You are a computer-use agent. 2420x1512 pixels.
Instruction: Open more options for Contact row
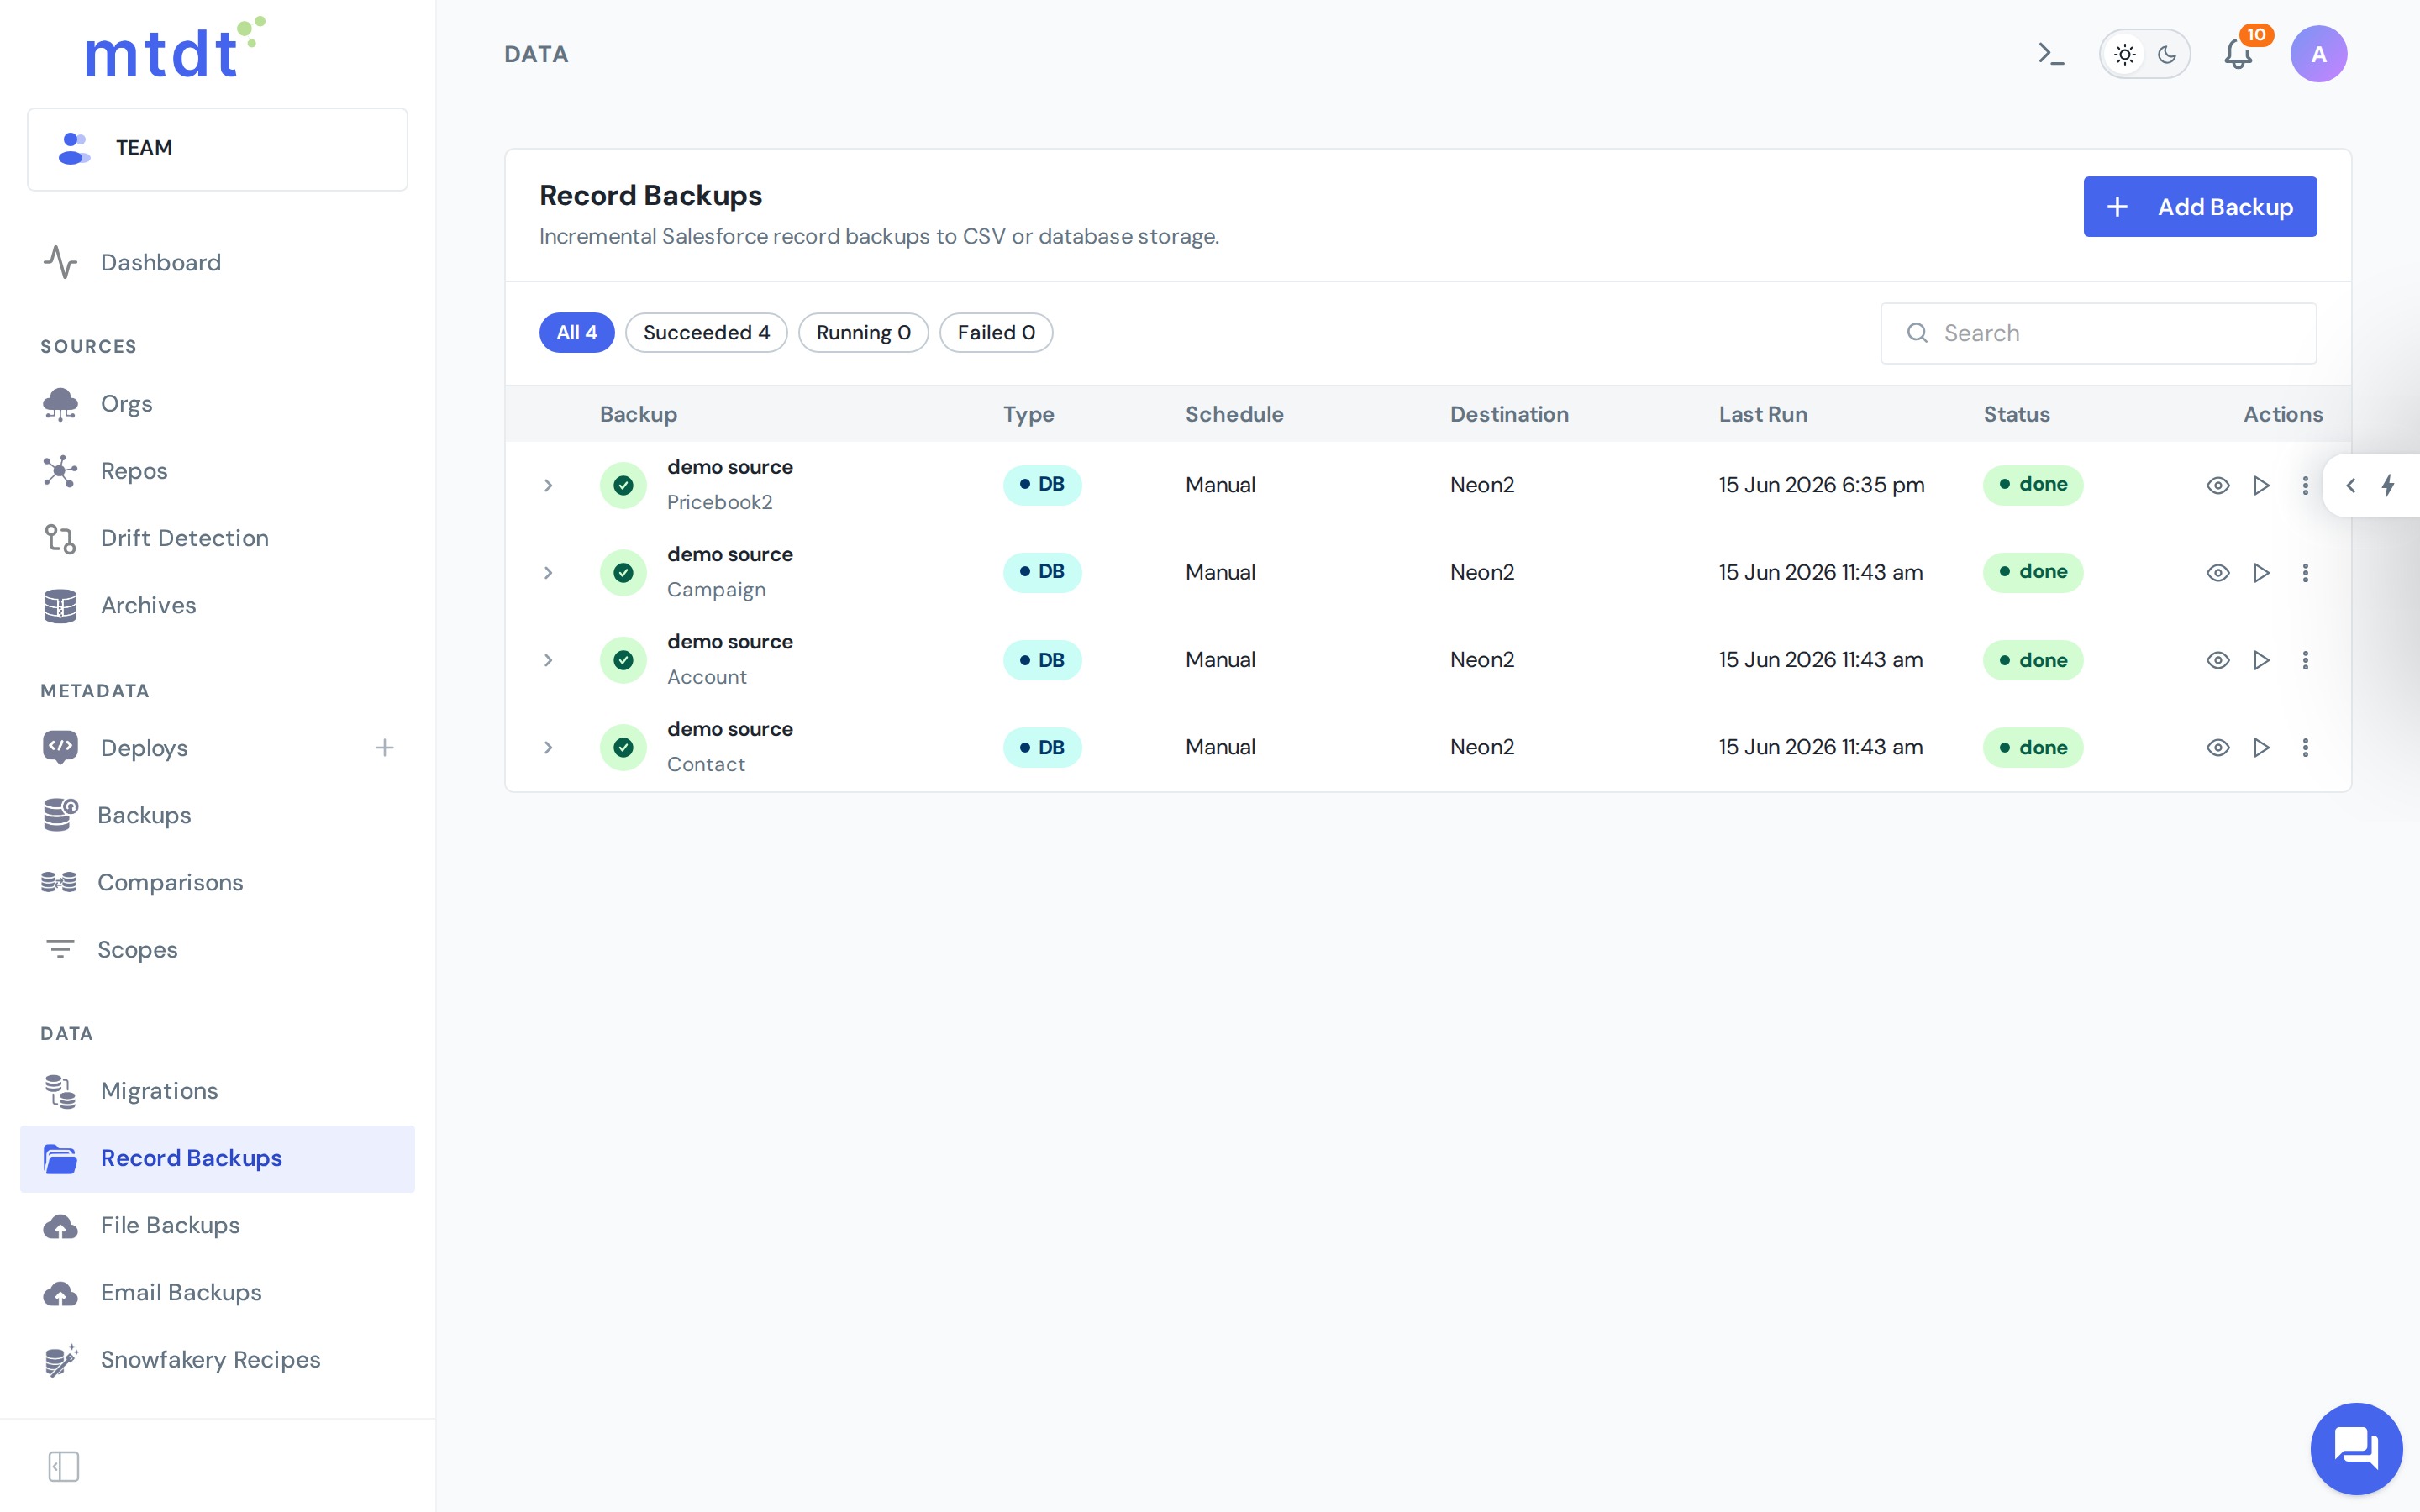click(x=2305, y=748)
